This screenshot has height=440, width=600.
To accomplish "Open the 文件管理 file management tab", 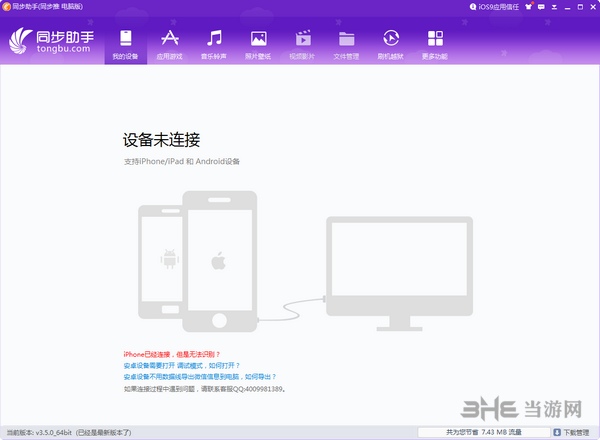I will click(346, 44).
